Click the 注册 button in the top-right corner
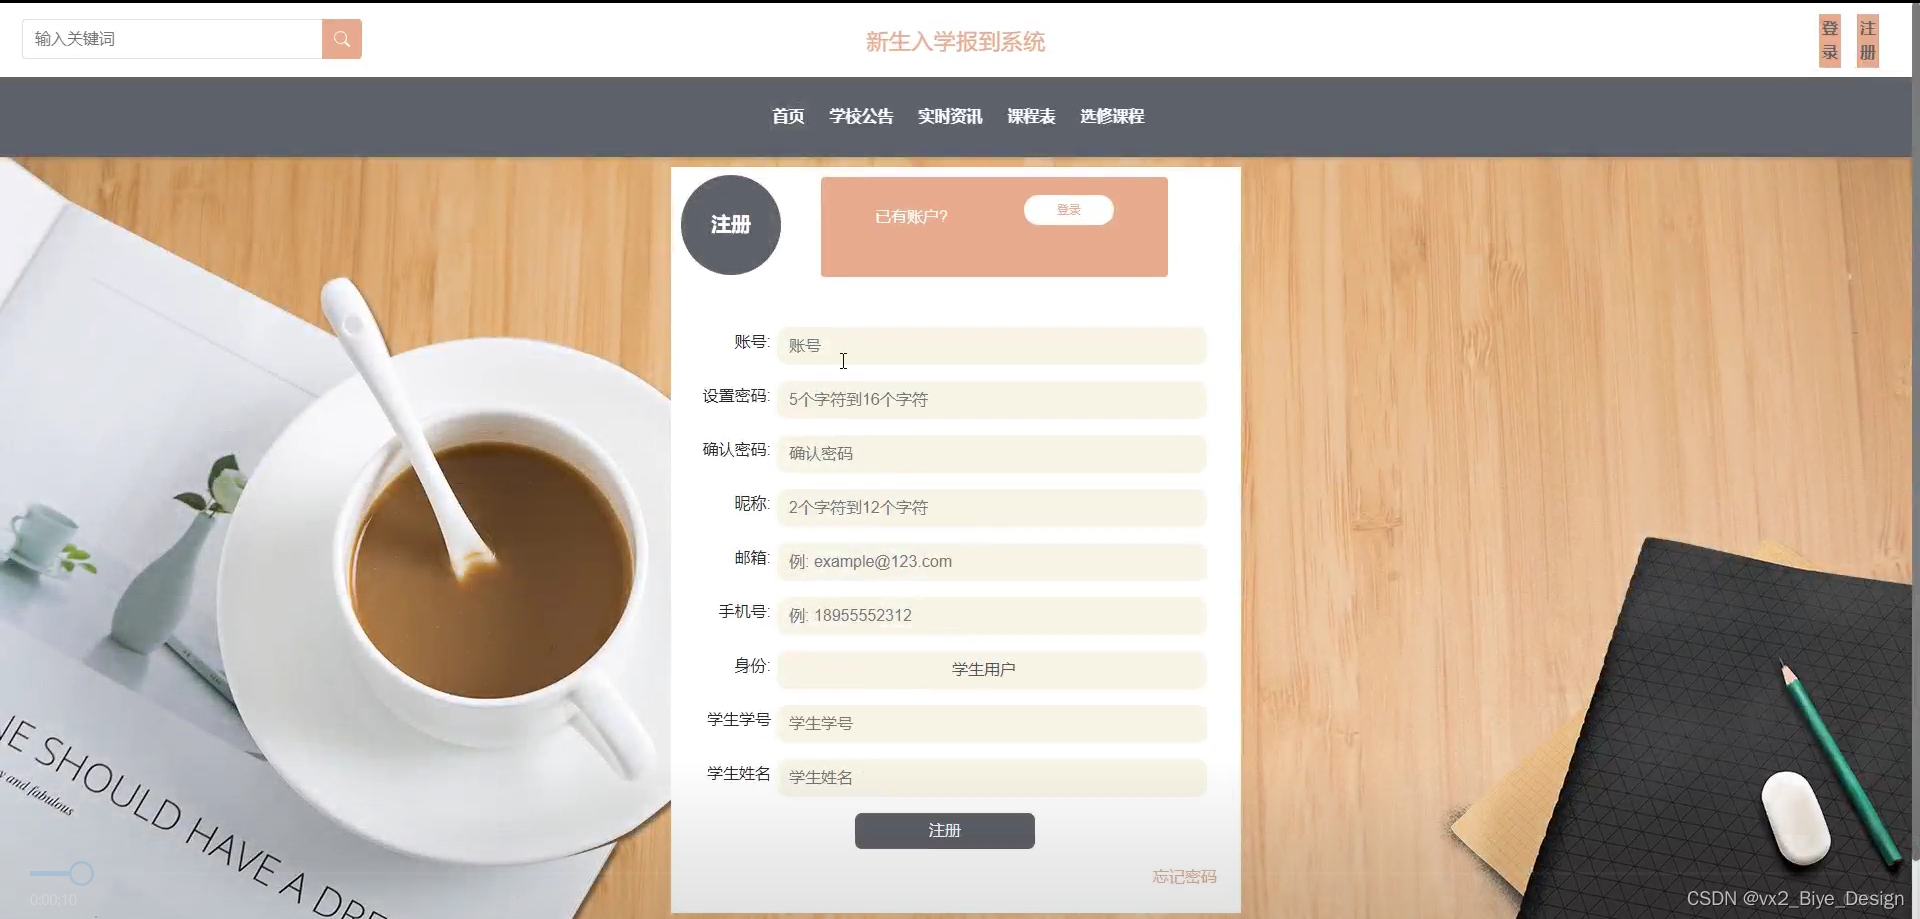 click(1868, 41)
